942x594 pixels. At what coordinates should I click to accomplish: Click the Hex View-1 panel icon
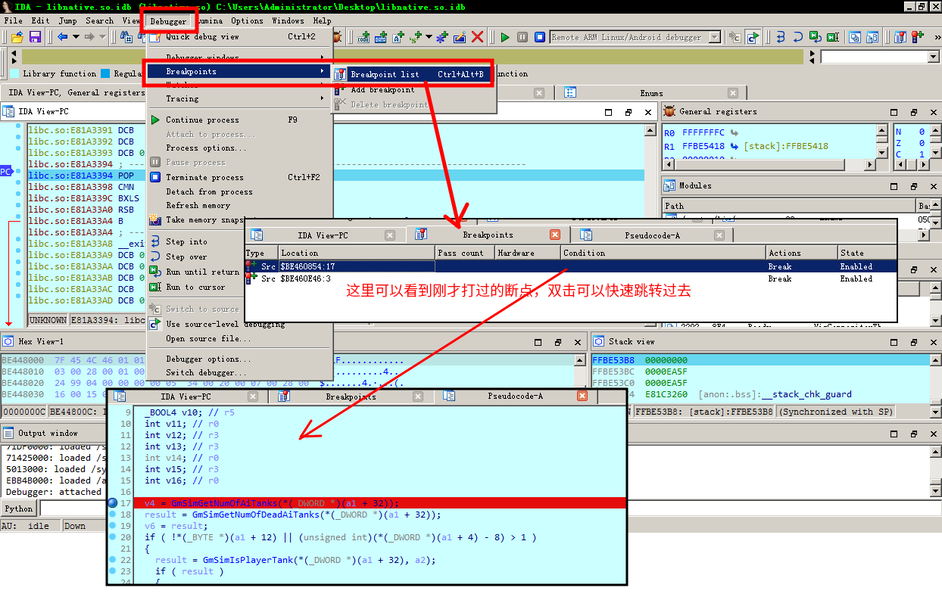8,341
